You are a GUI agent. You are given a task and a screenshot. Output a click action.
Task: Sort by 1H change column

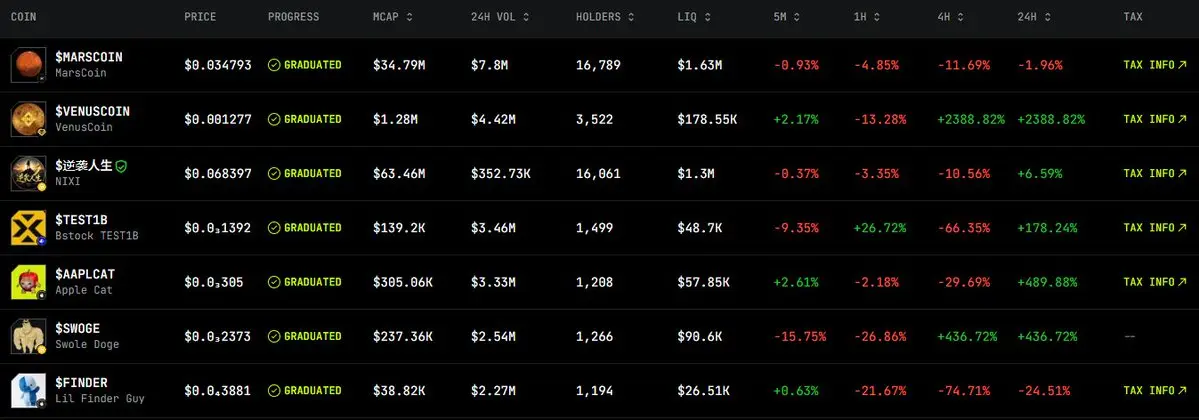(867, 17)
